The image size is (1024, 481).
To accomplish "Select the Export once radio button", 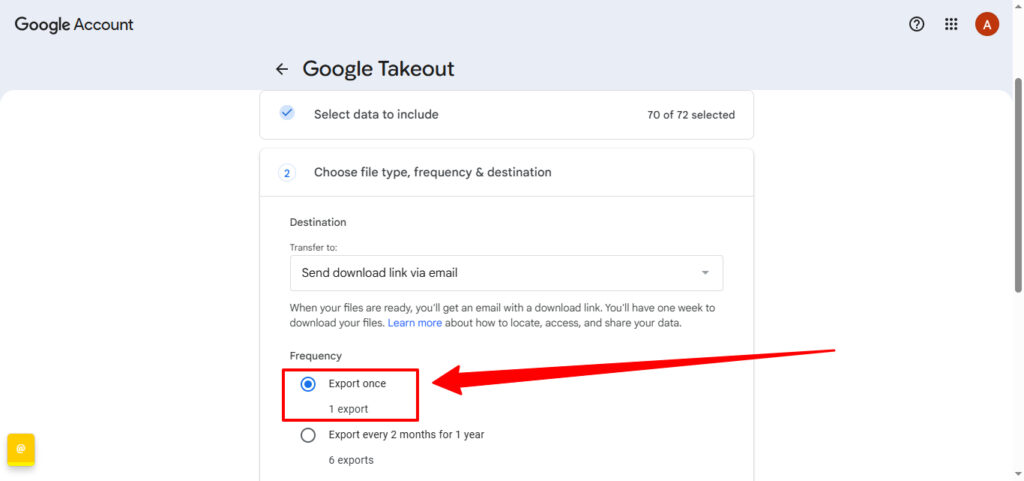I will tap(308, 384).
